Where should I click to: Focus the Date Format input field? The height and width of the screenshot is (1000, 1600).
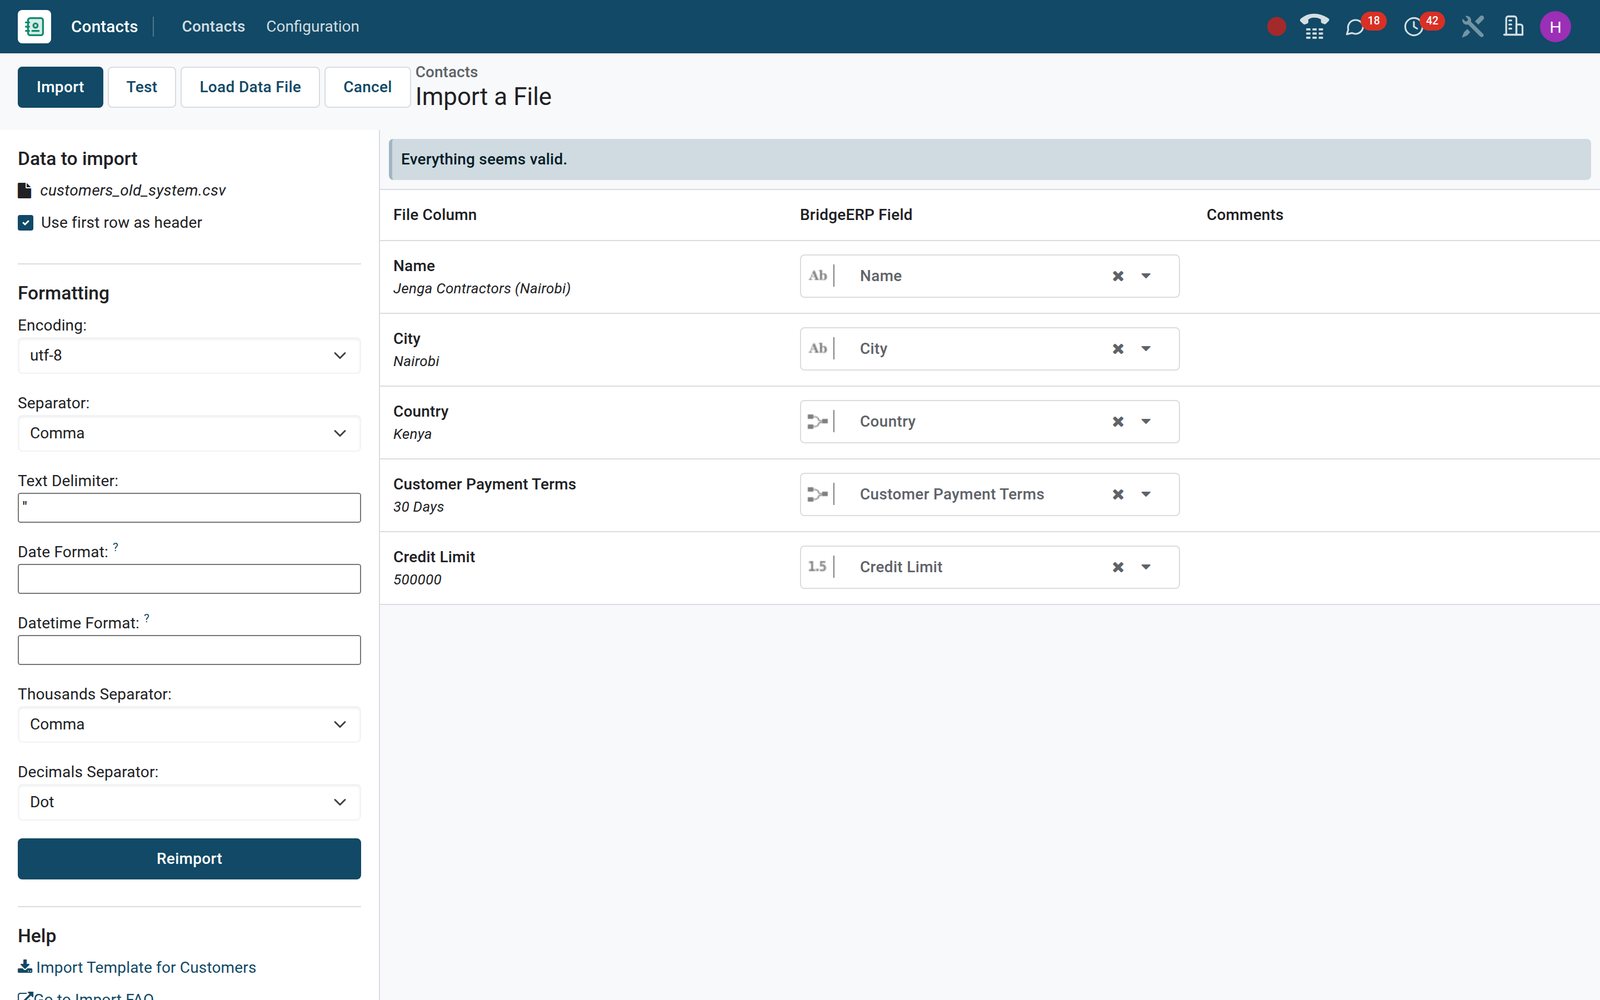pyautogui.click(x=189, y=579)
